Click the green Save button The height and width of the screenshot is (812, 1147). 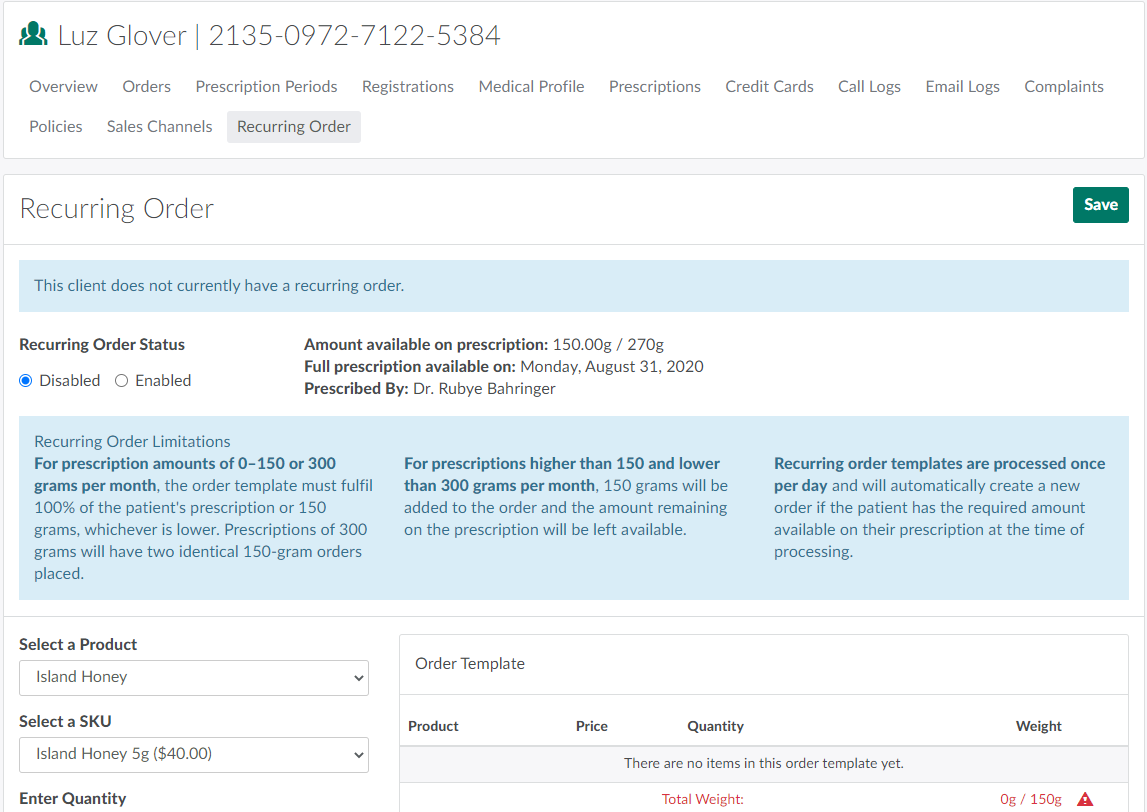click(1100, 205)
